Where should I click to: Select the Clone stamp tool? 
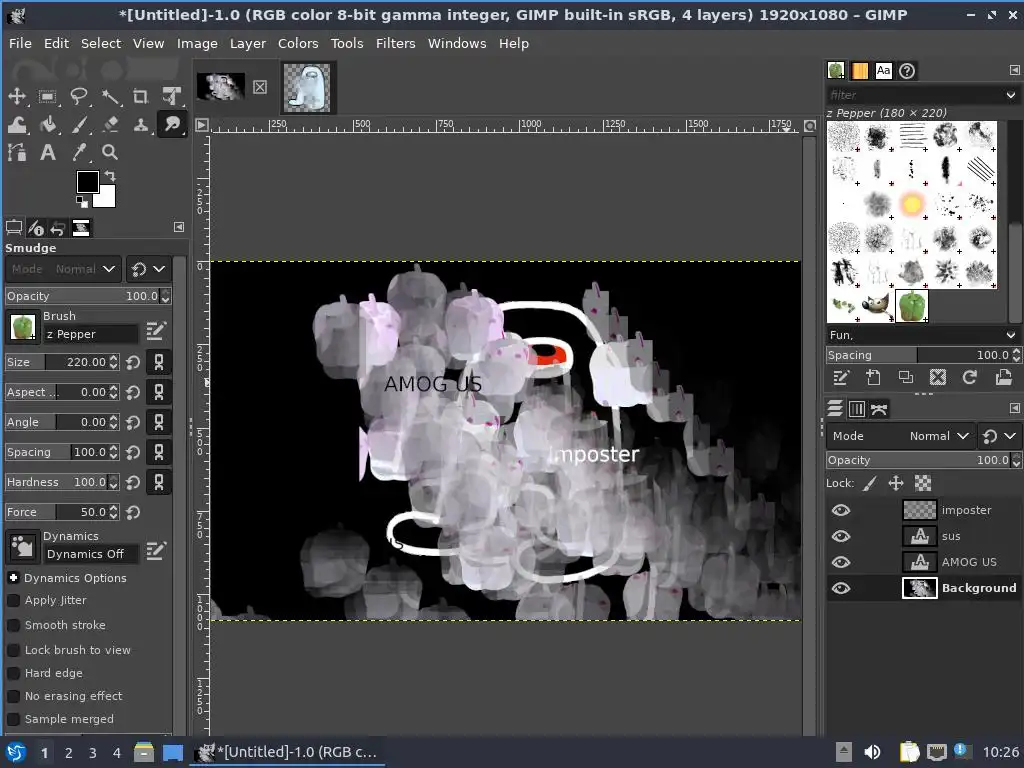pyautogui.click(x=140, y=124)
